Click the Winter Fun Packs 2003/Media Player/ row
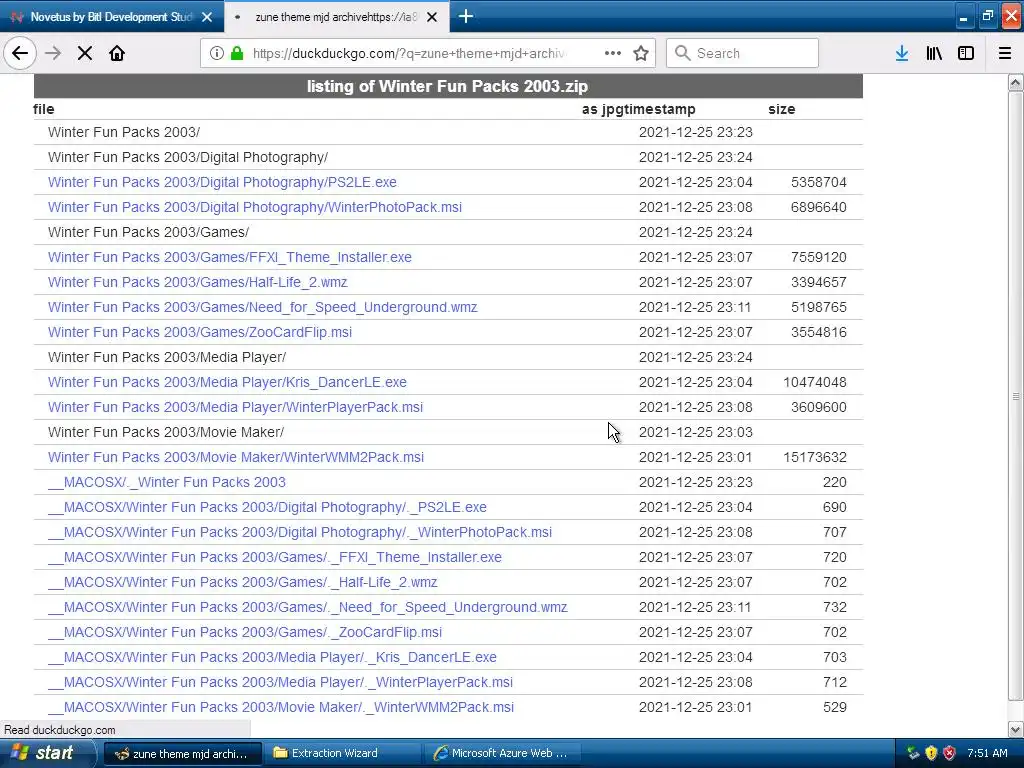This screenshot has width=1024, height=768. click(x=448, y=357)
